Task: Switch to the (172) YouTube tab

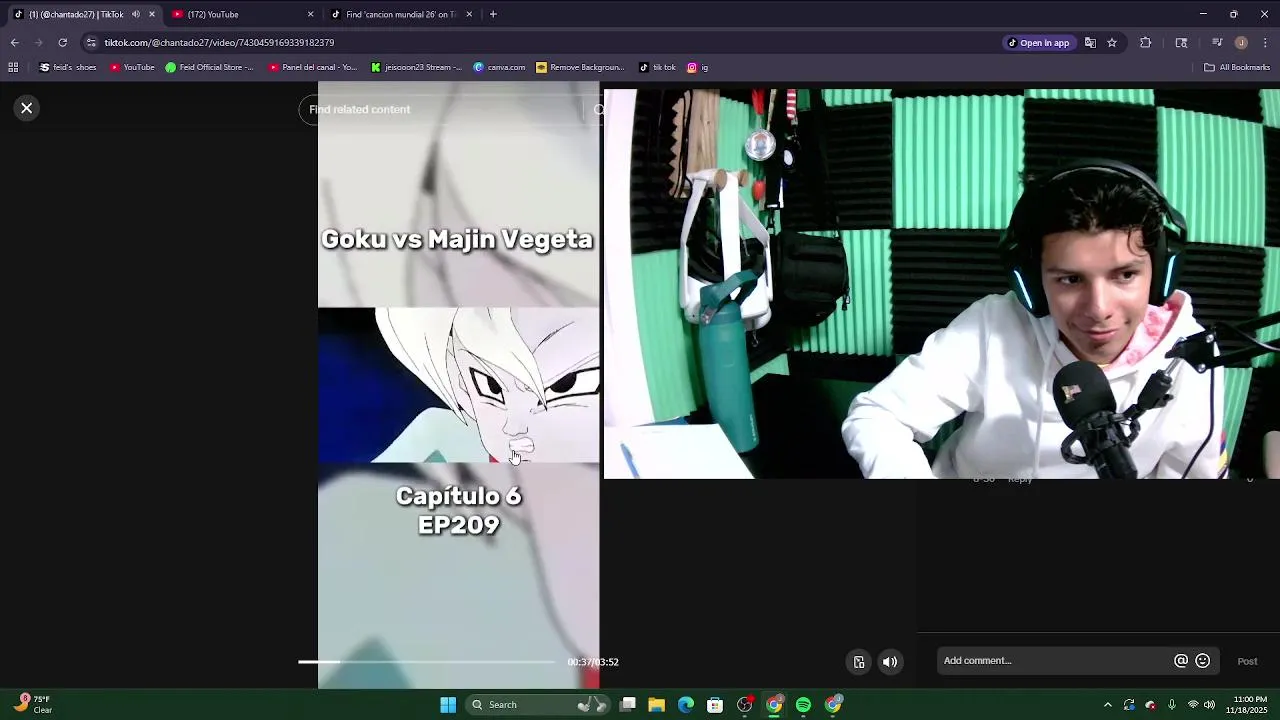Action: 242,14
